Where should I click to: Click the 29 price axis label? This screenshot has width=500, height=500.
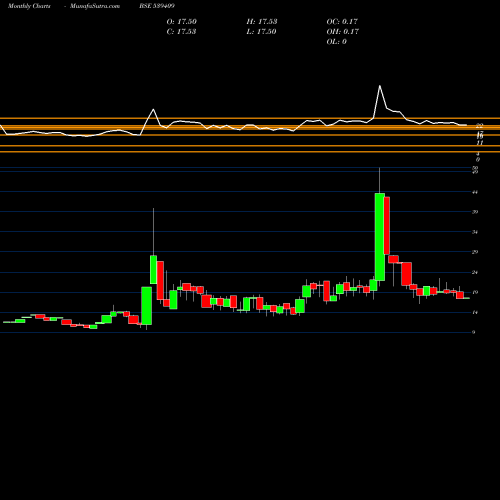pyautogui.click(x=475, y=252)
